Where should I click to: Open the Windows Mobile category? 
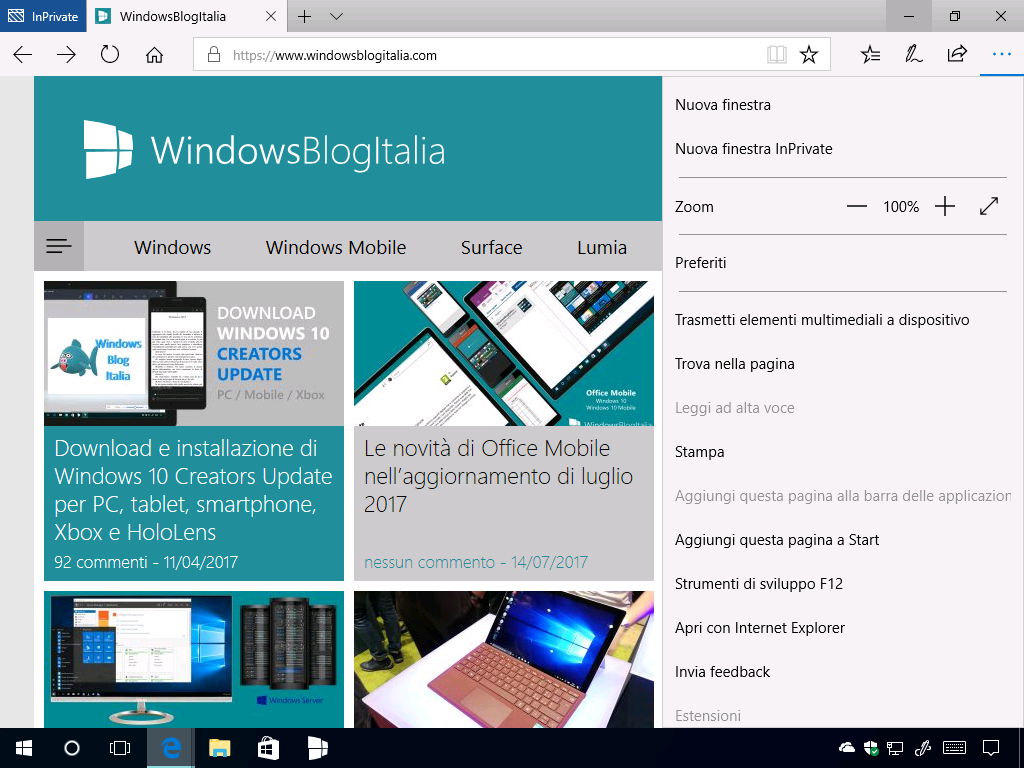coord(336,248)
